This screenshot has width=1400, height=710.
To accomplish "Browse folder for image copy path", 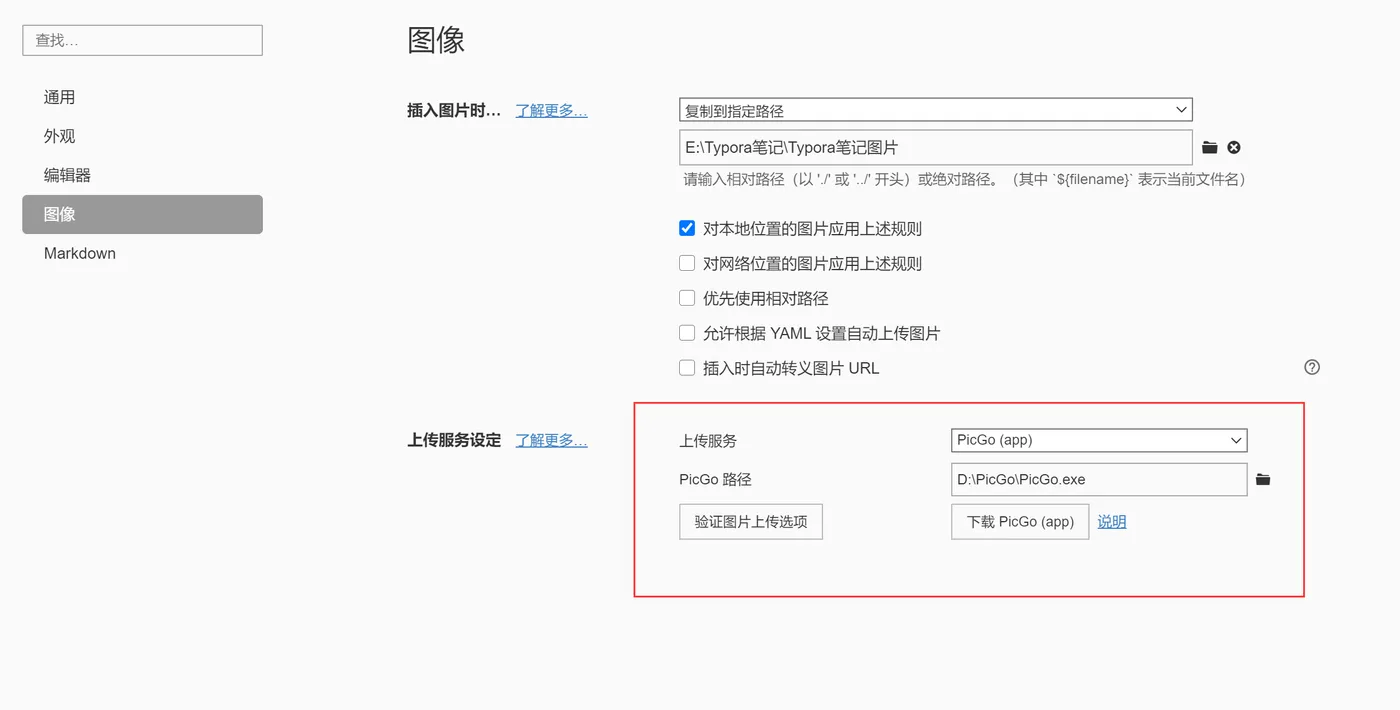I will (x=1209, y=147).
